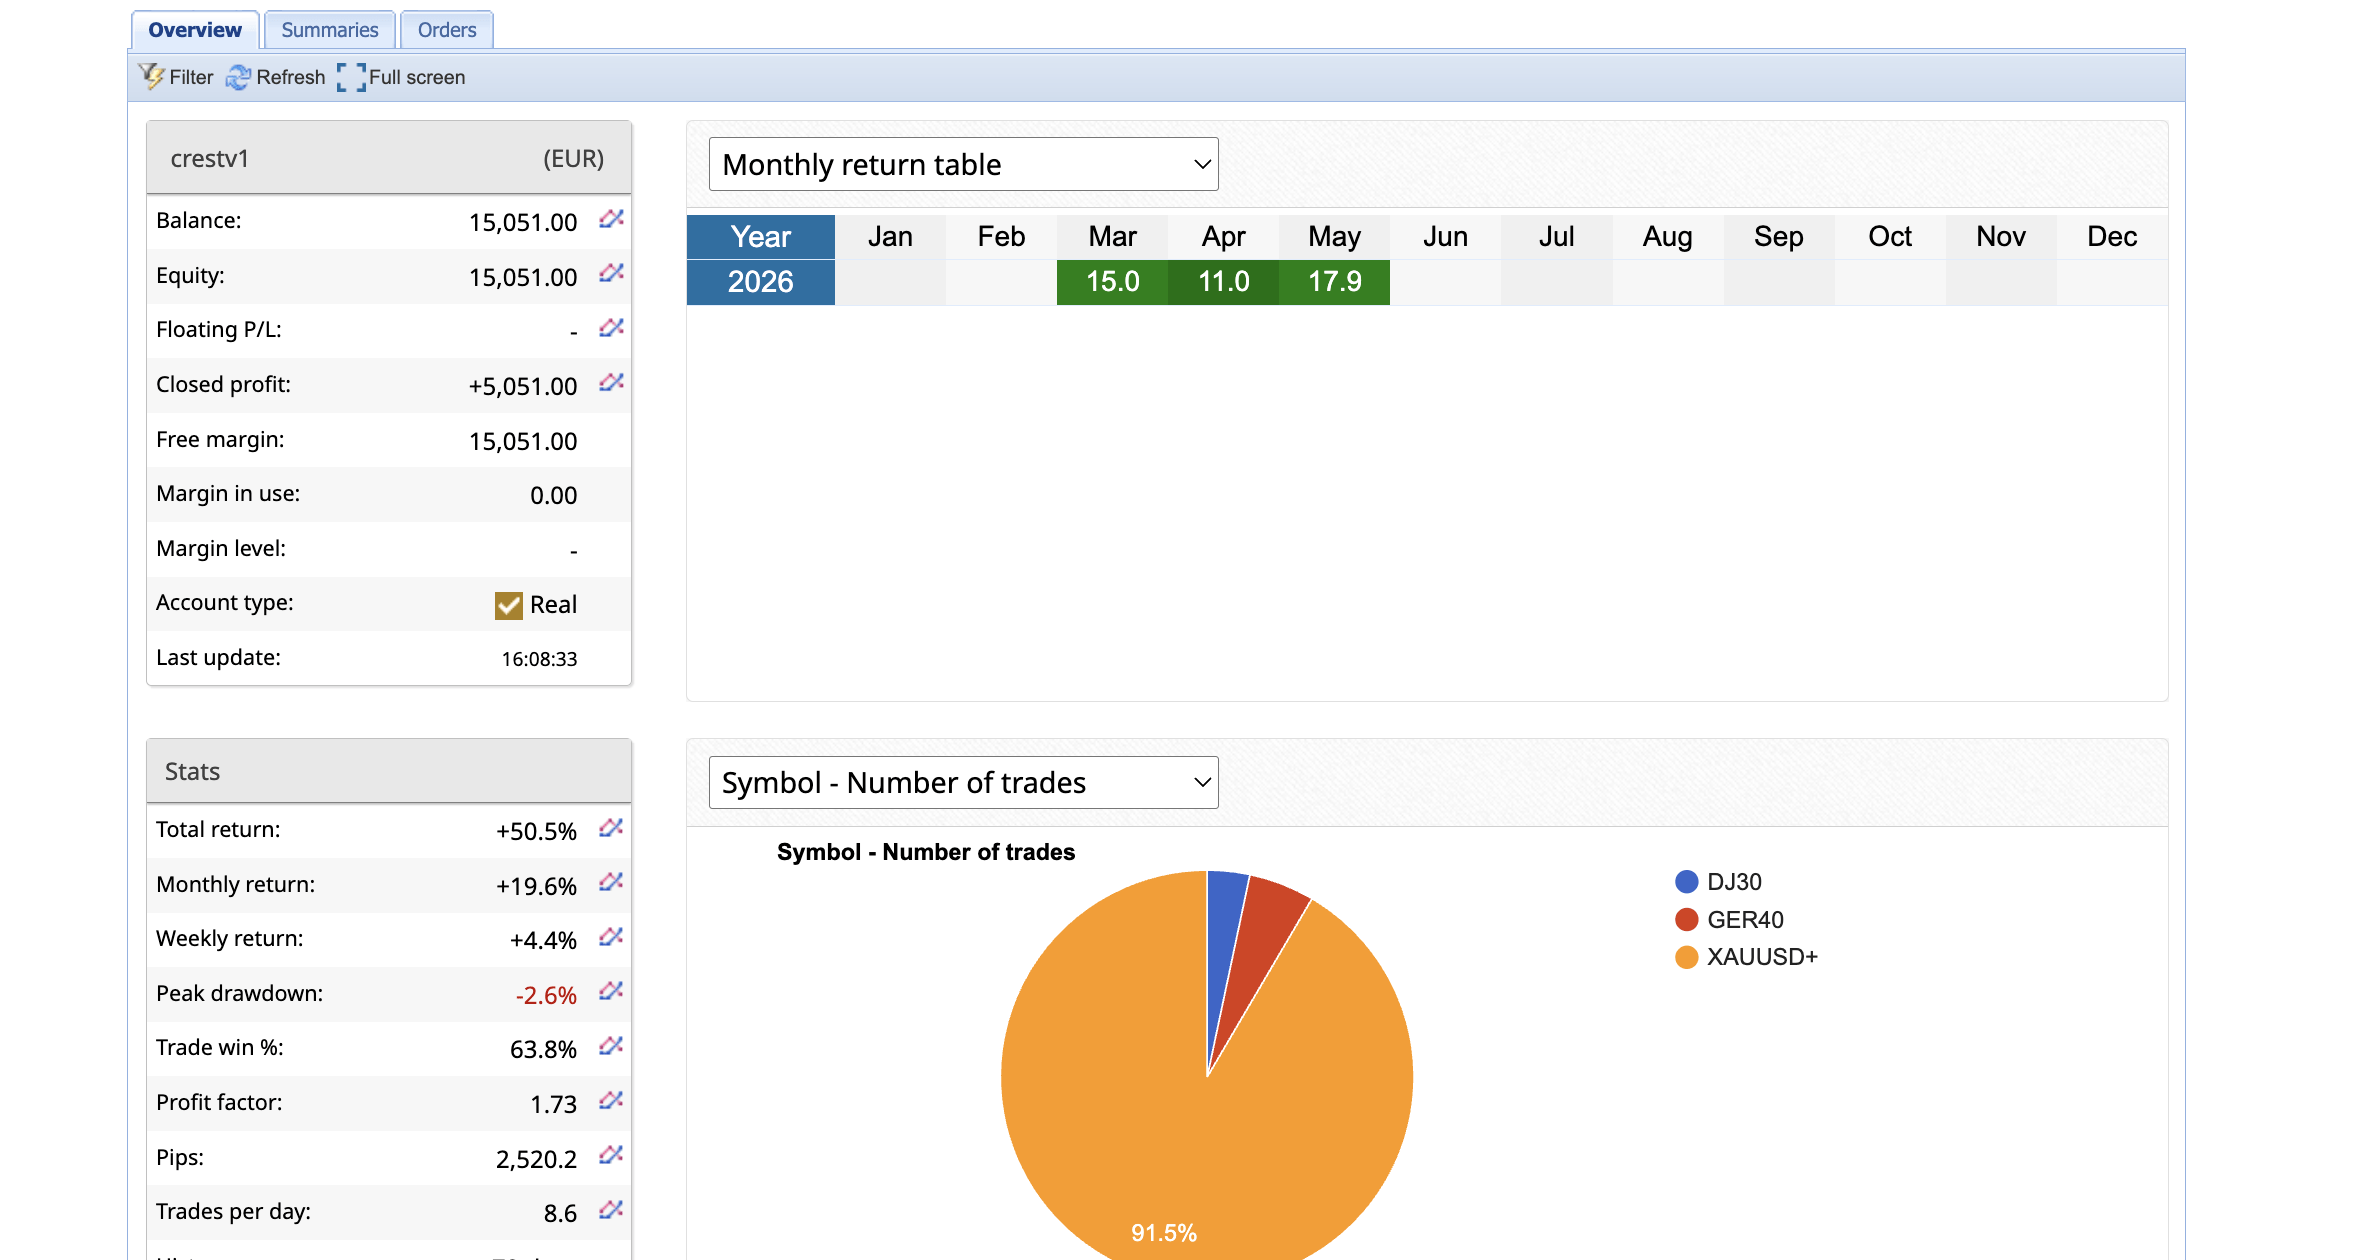Click the Real account type checkmark

(x=509, y=605)
